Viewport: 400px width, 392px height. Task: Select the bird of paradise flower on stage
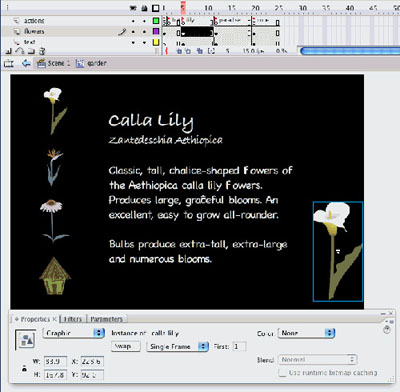click(x=54, y=167)
